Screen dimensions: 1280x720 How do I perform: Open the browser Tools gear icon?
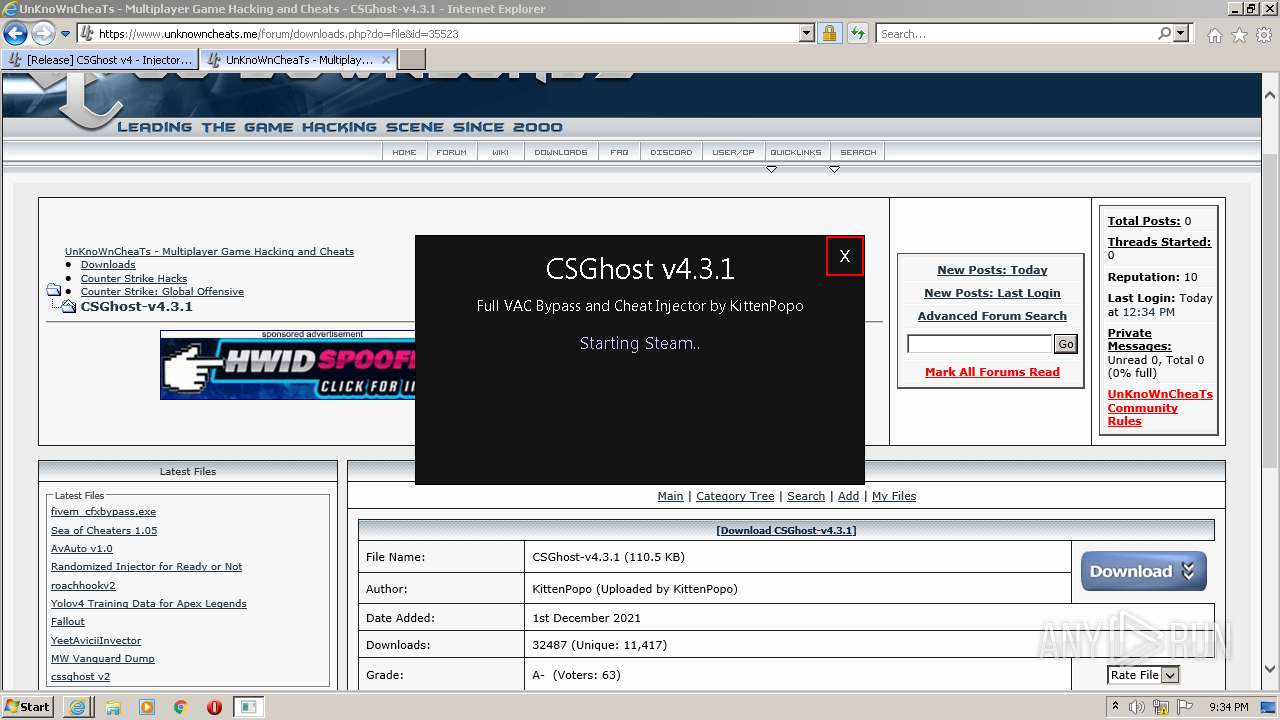click(1264, 35)
